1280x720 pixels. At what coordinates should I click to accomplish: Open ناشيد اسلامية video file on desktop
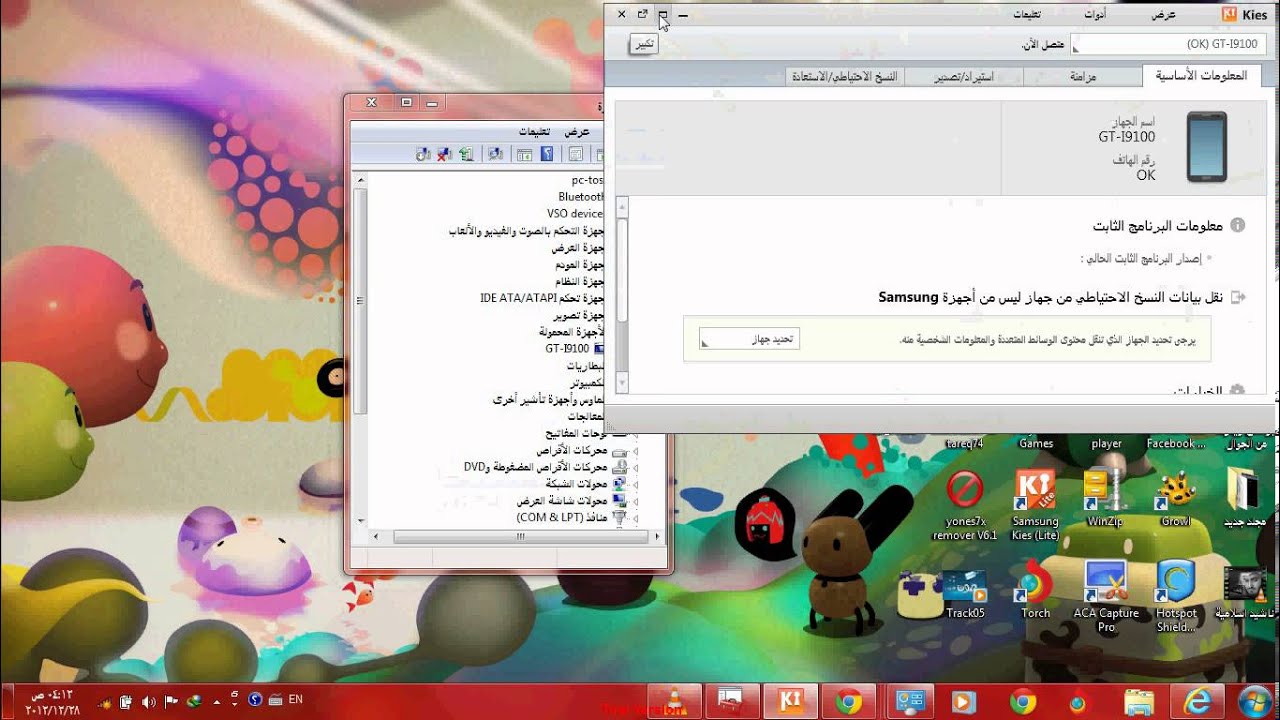1244,592
